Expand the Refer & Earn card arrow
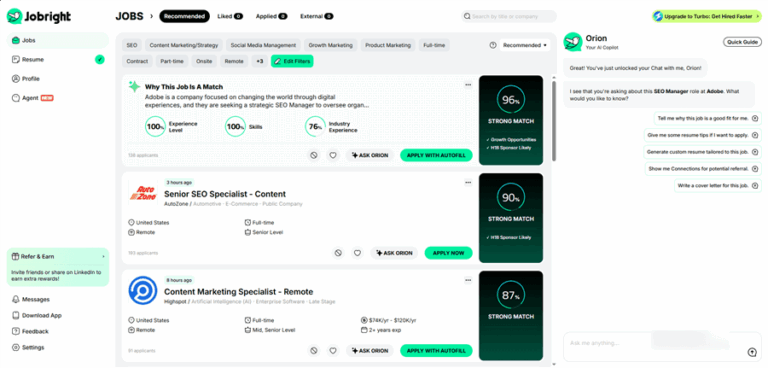The image size is (768, 368). pos(103,257)
